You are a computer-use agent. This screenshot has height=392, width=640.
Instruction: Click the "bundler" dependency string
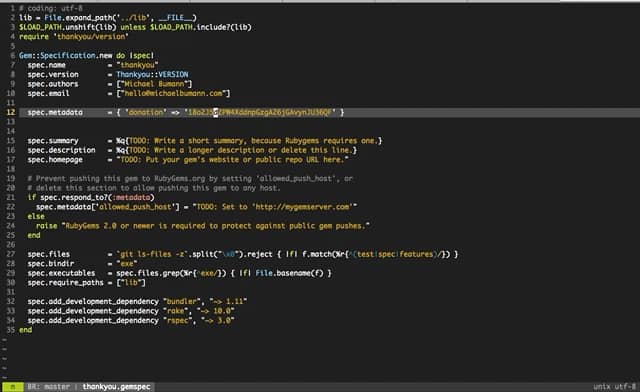182,302
